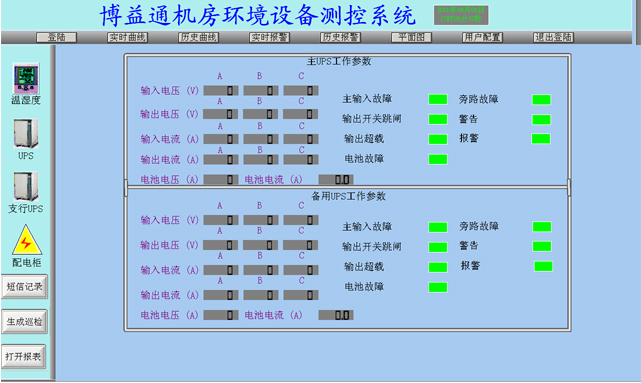Select the UPS cabinet icon
The image size is (641, 383).
26,133
